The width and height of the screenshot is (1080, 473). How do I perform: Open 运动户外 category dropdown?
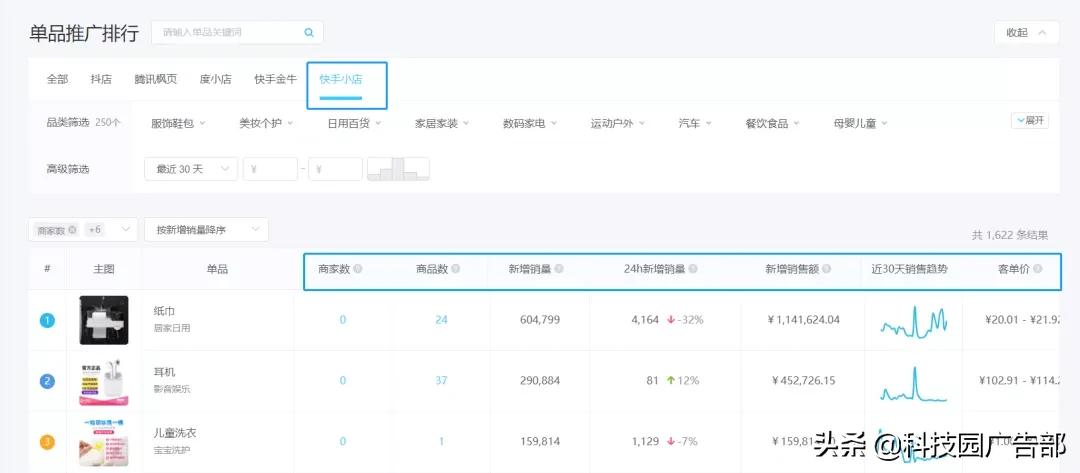618,123
